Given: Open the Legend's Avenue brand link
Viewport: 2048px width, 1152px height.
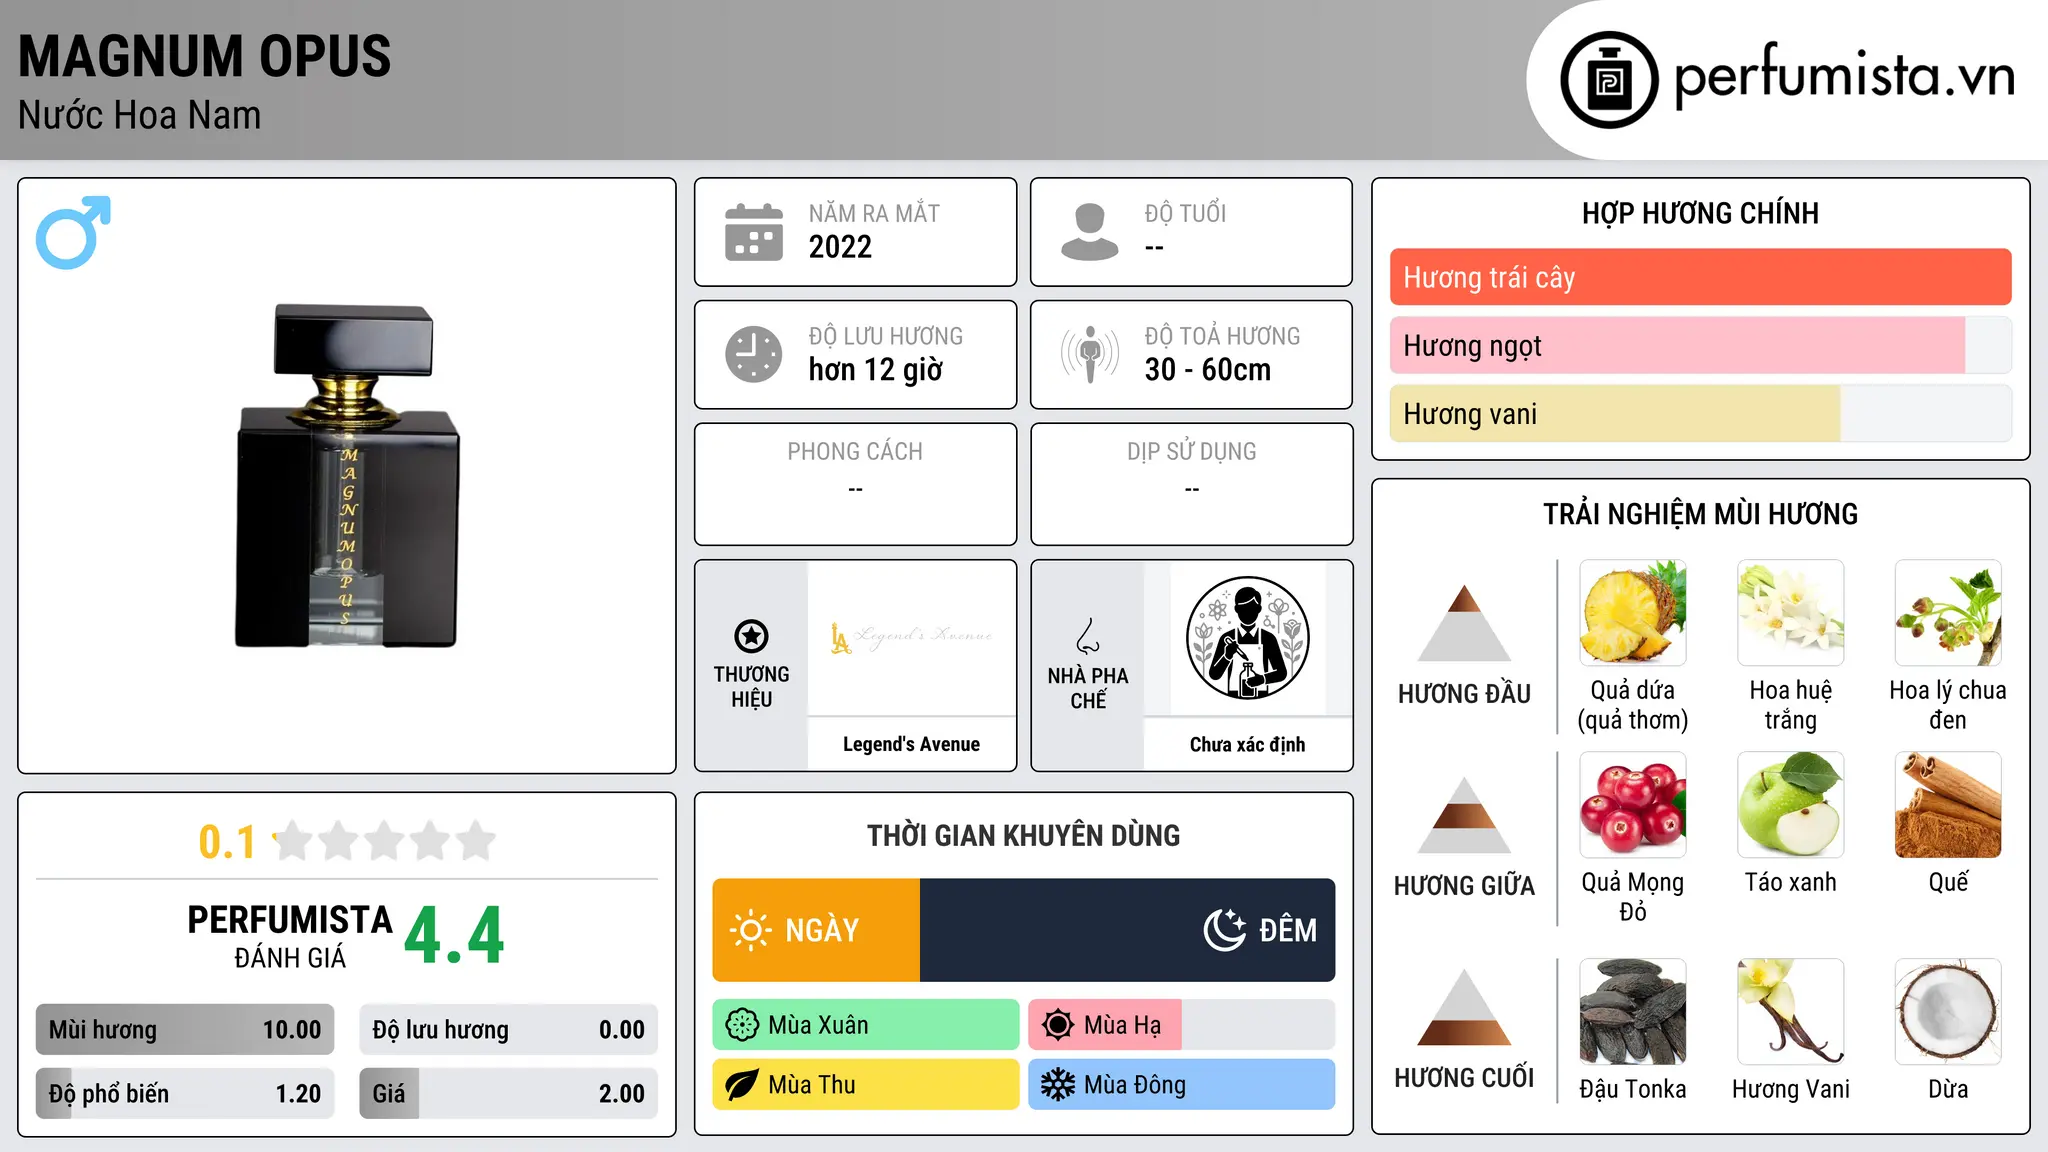Looking at the screenshot, I should (x=911, y=744).
